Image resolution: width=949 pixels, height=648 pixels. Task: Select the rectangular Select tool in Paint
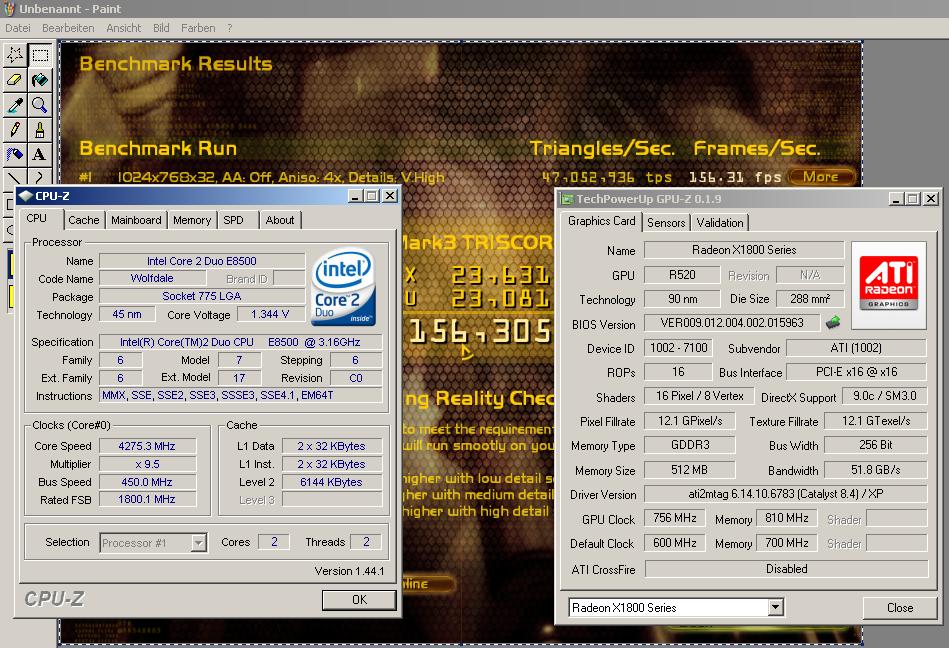tap(40, 56)
